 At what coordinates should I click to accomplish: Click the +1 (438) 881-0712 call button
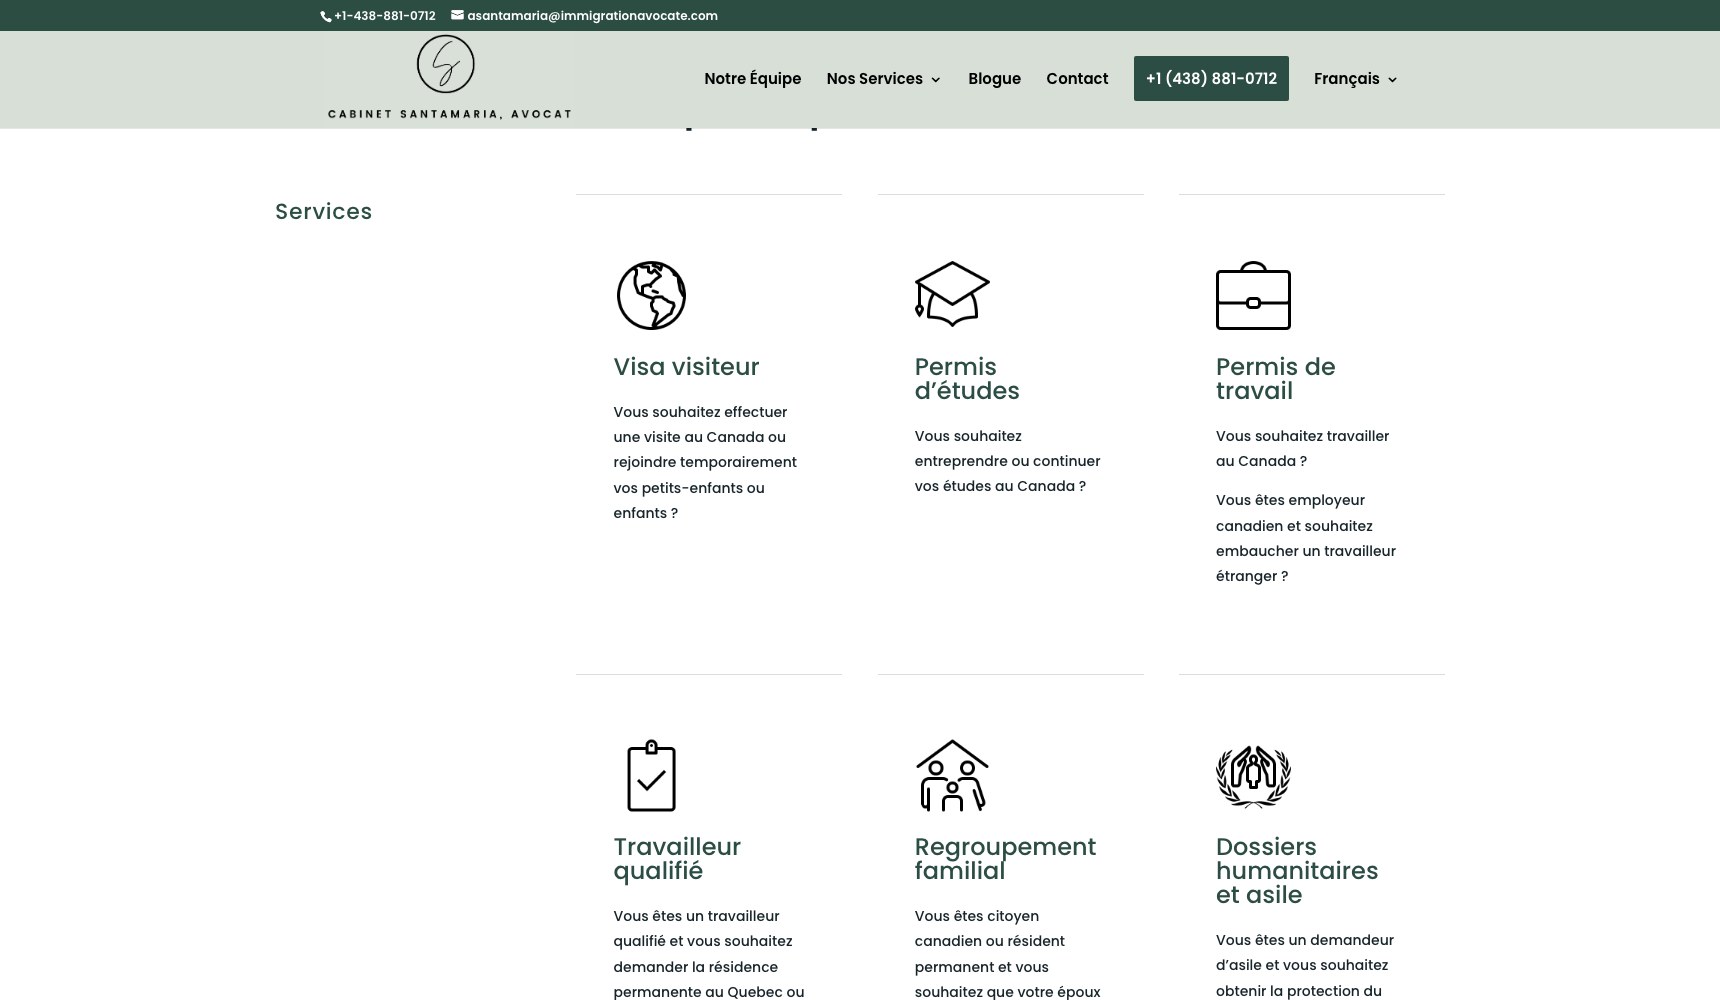pos(1211,78)
